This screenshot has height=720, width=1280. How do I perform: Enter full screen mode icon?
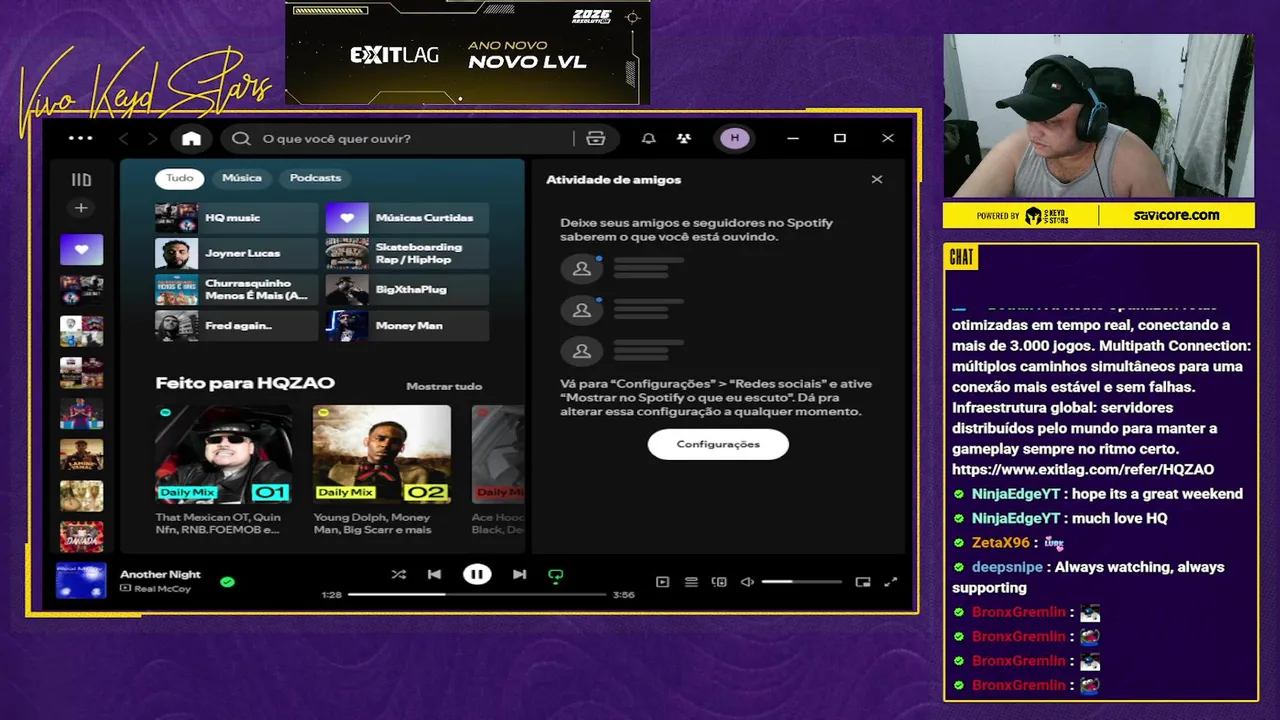891,582
